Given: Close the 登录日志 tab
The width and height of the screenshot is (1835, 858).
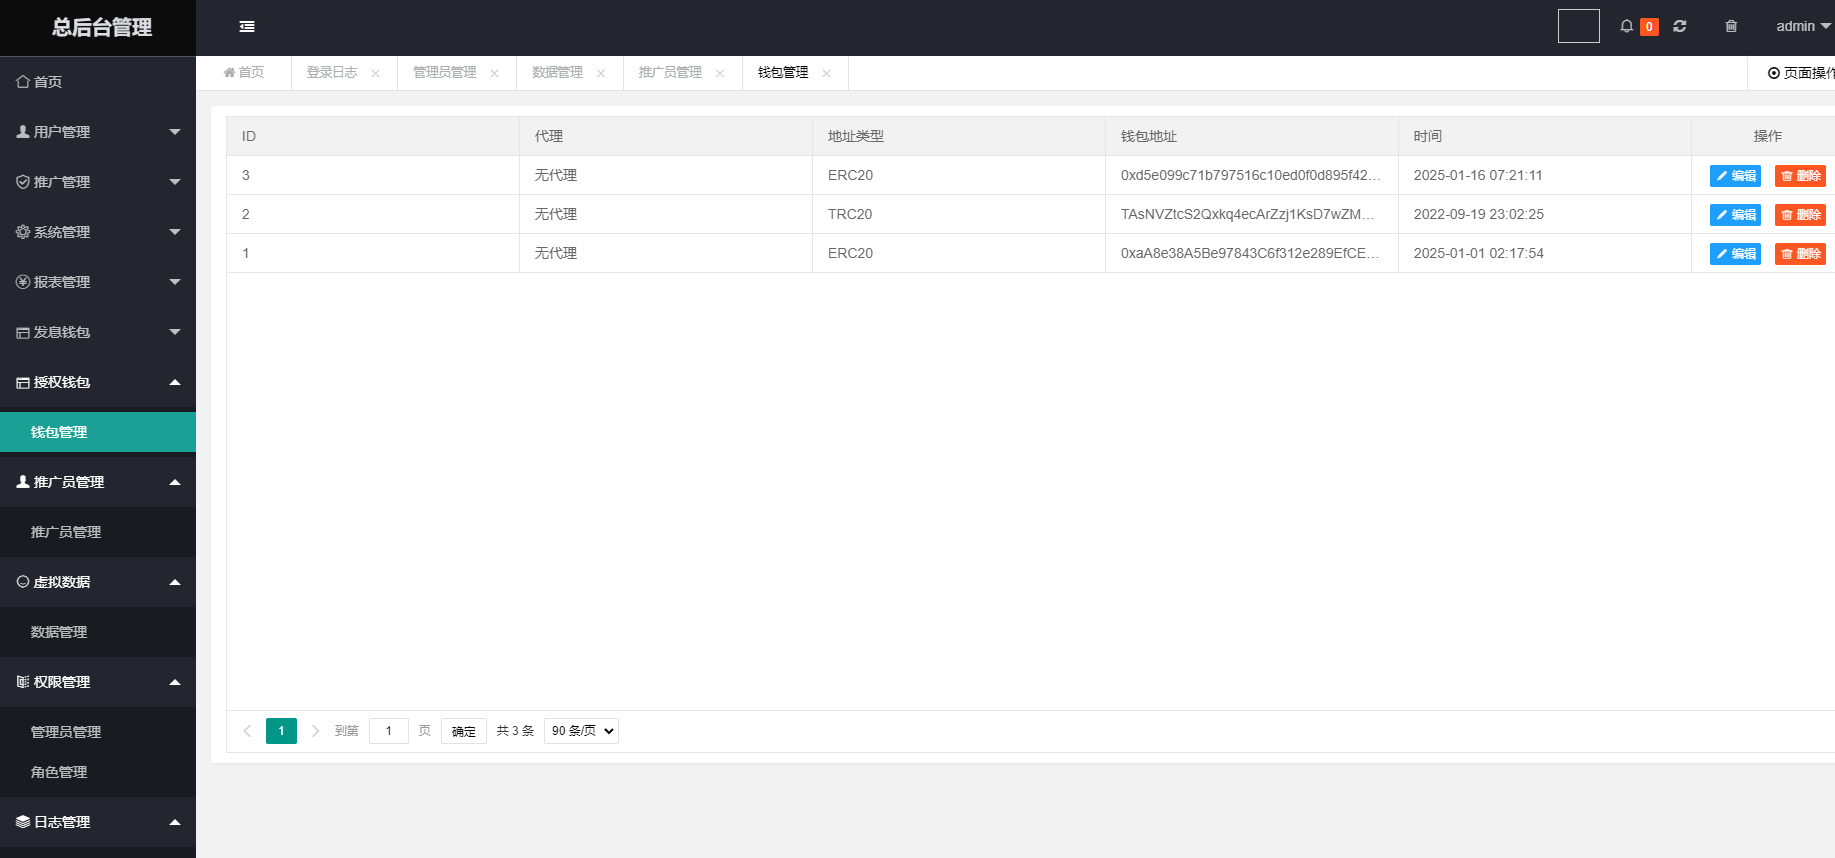Looking at the screenshot, I should [376, 74].
